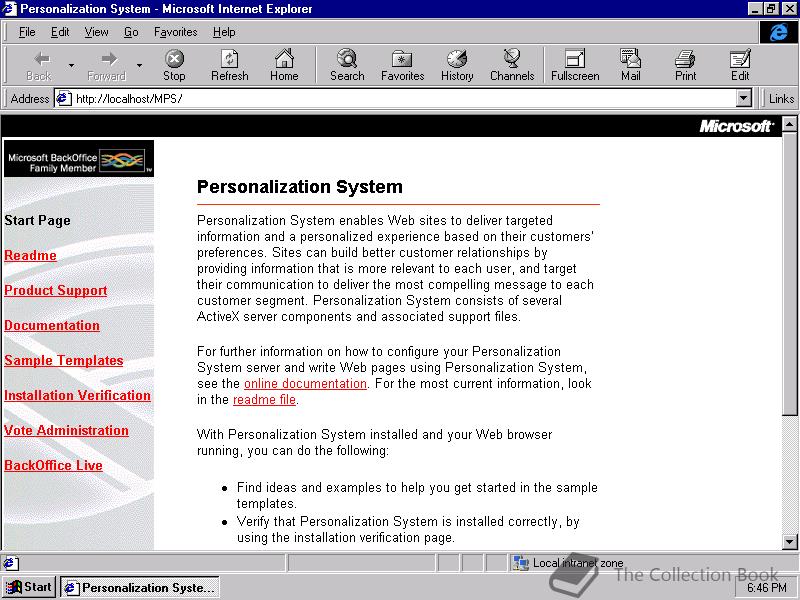800x600 pixels.
Task: Click the Personalization System page heading
Action: [299, 187]
